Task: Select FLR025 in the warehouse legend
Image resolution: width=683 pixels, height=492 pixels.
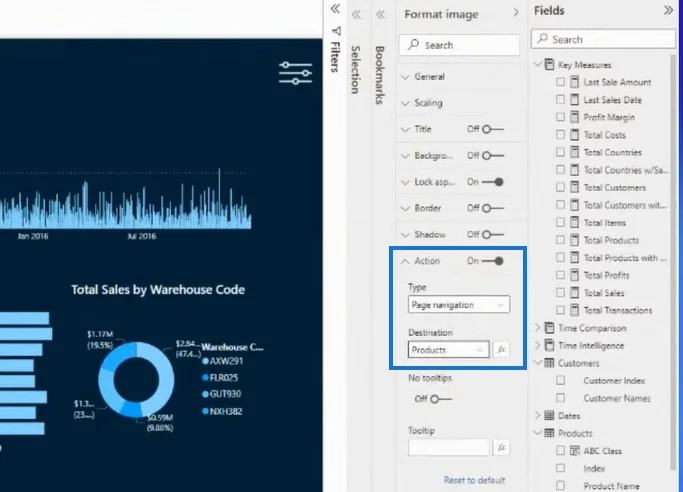Action: click(x=220, y=377)
